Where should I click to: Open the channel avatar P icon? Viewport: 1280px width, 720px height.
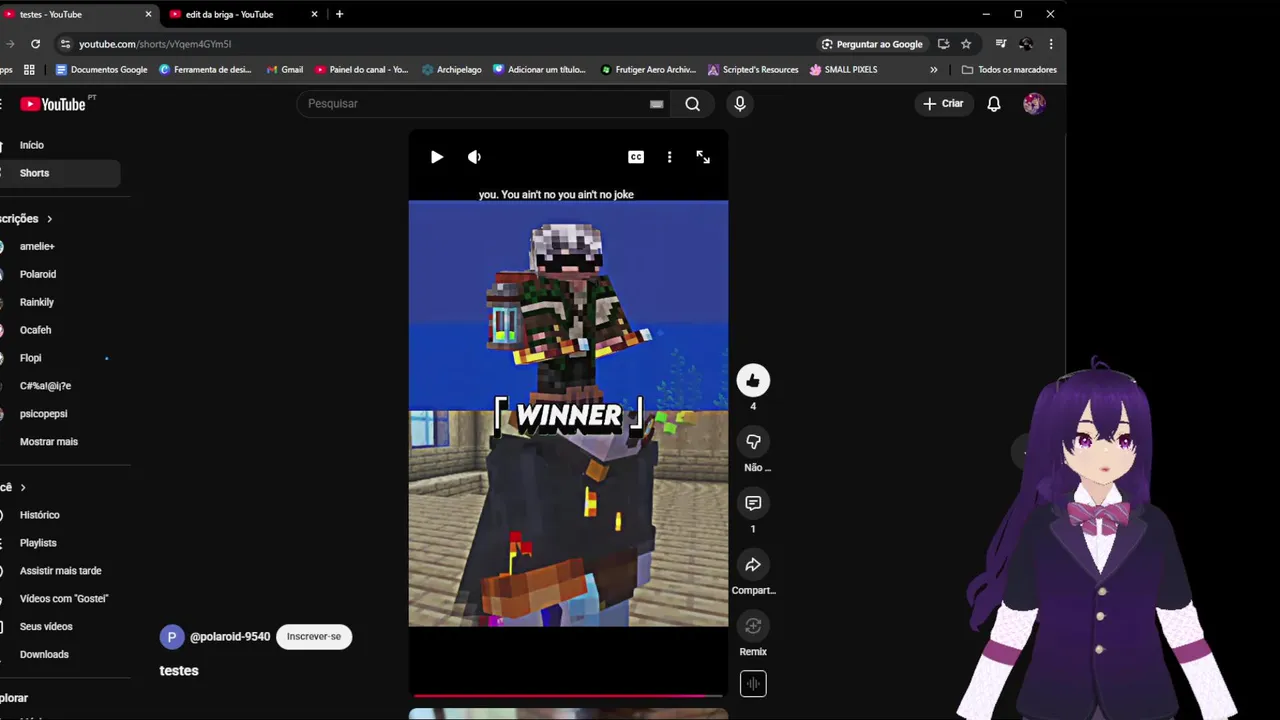172,637
